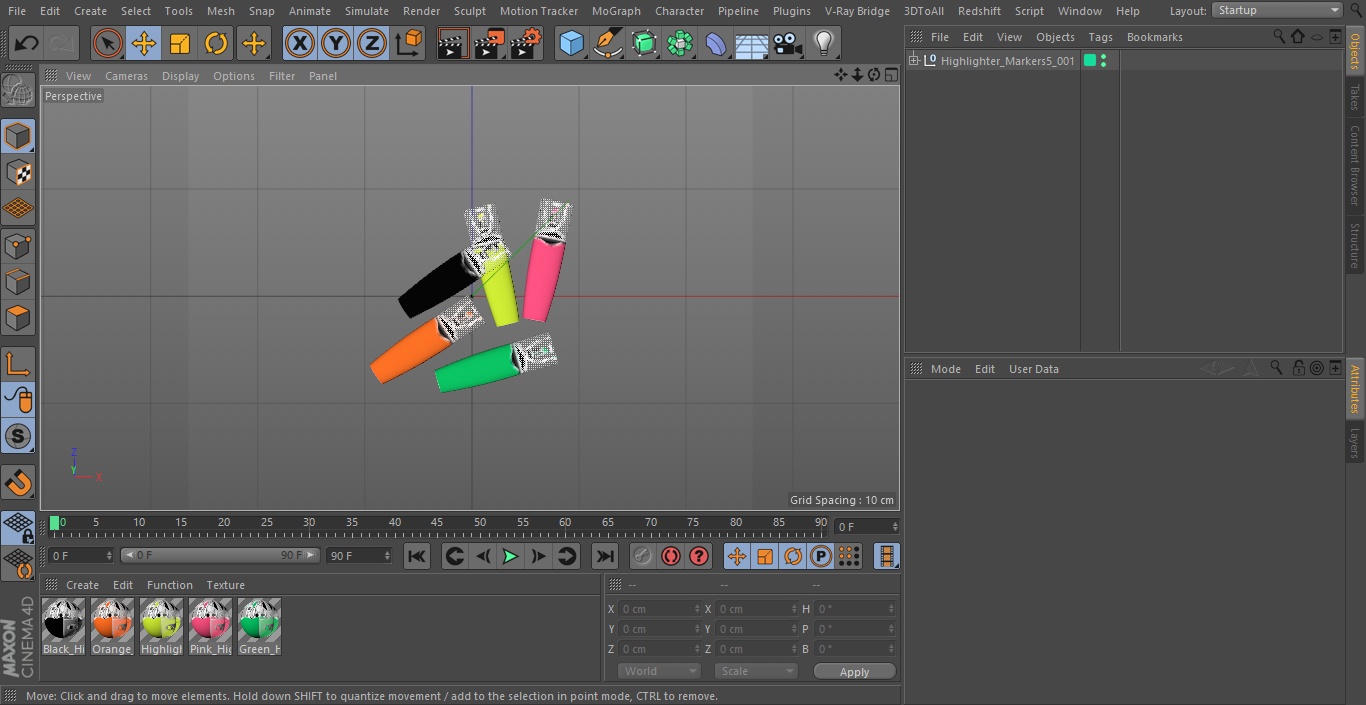Screen dimensions: 1366x705
Task: Click frame 45 on the timeline ruler
Action: pos(438,523)
